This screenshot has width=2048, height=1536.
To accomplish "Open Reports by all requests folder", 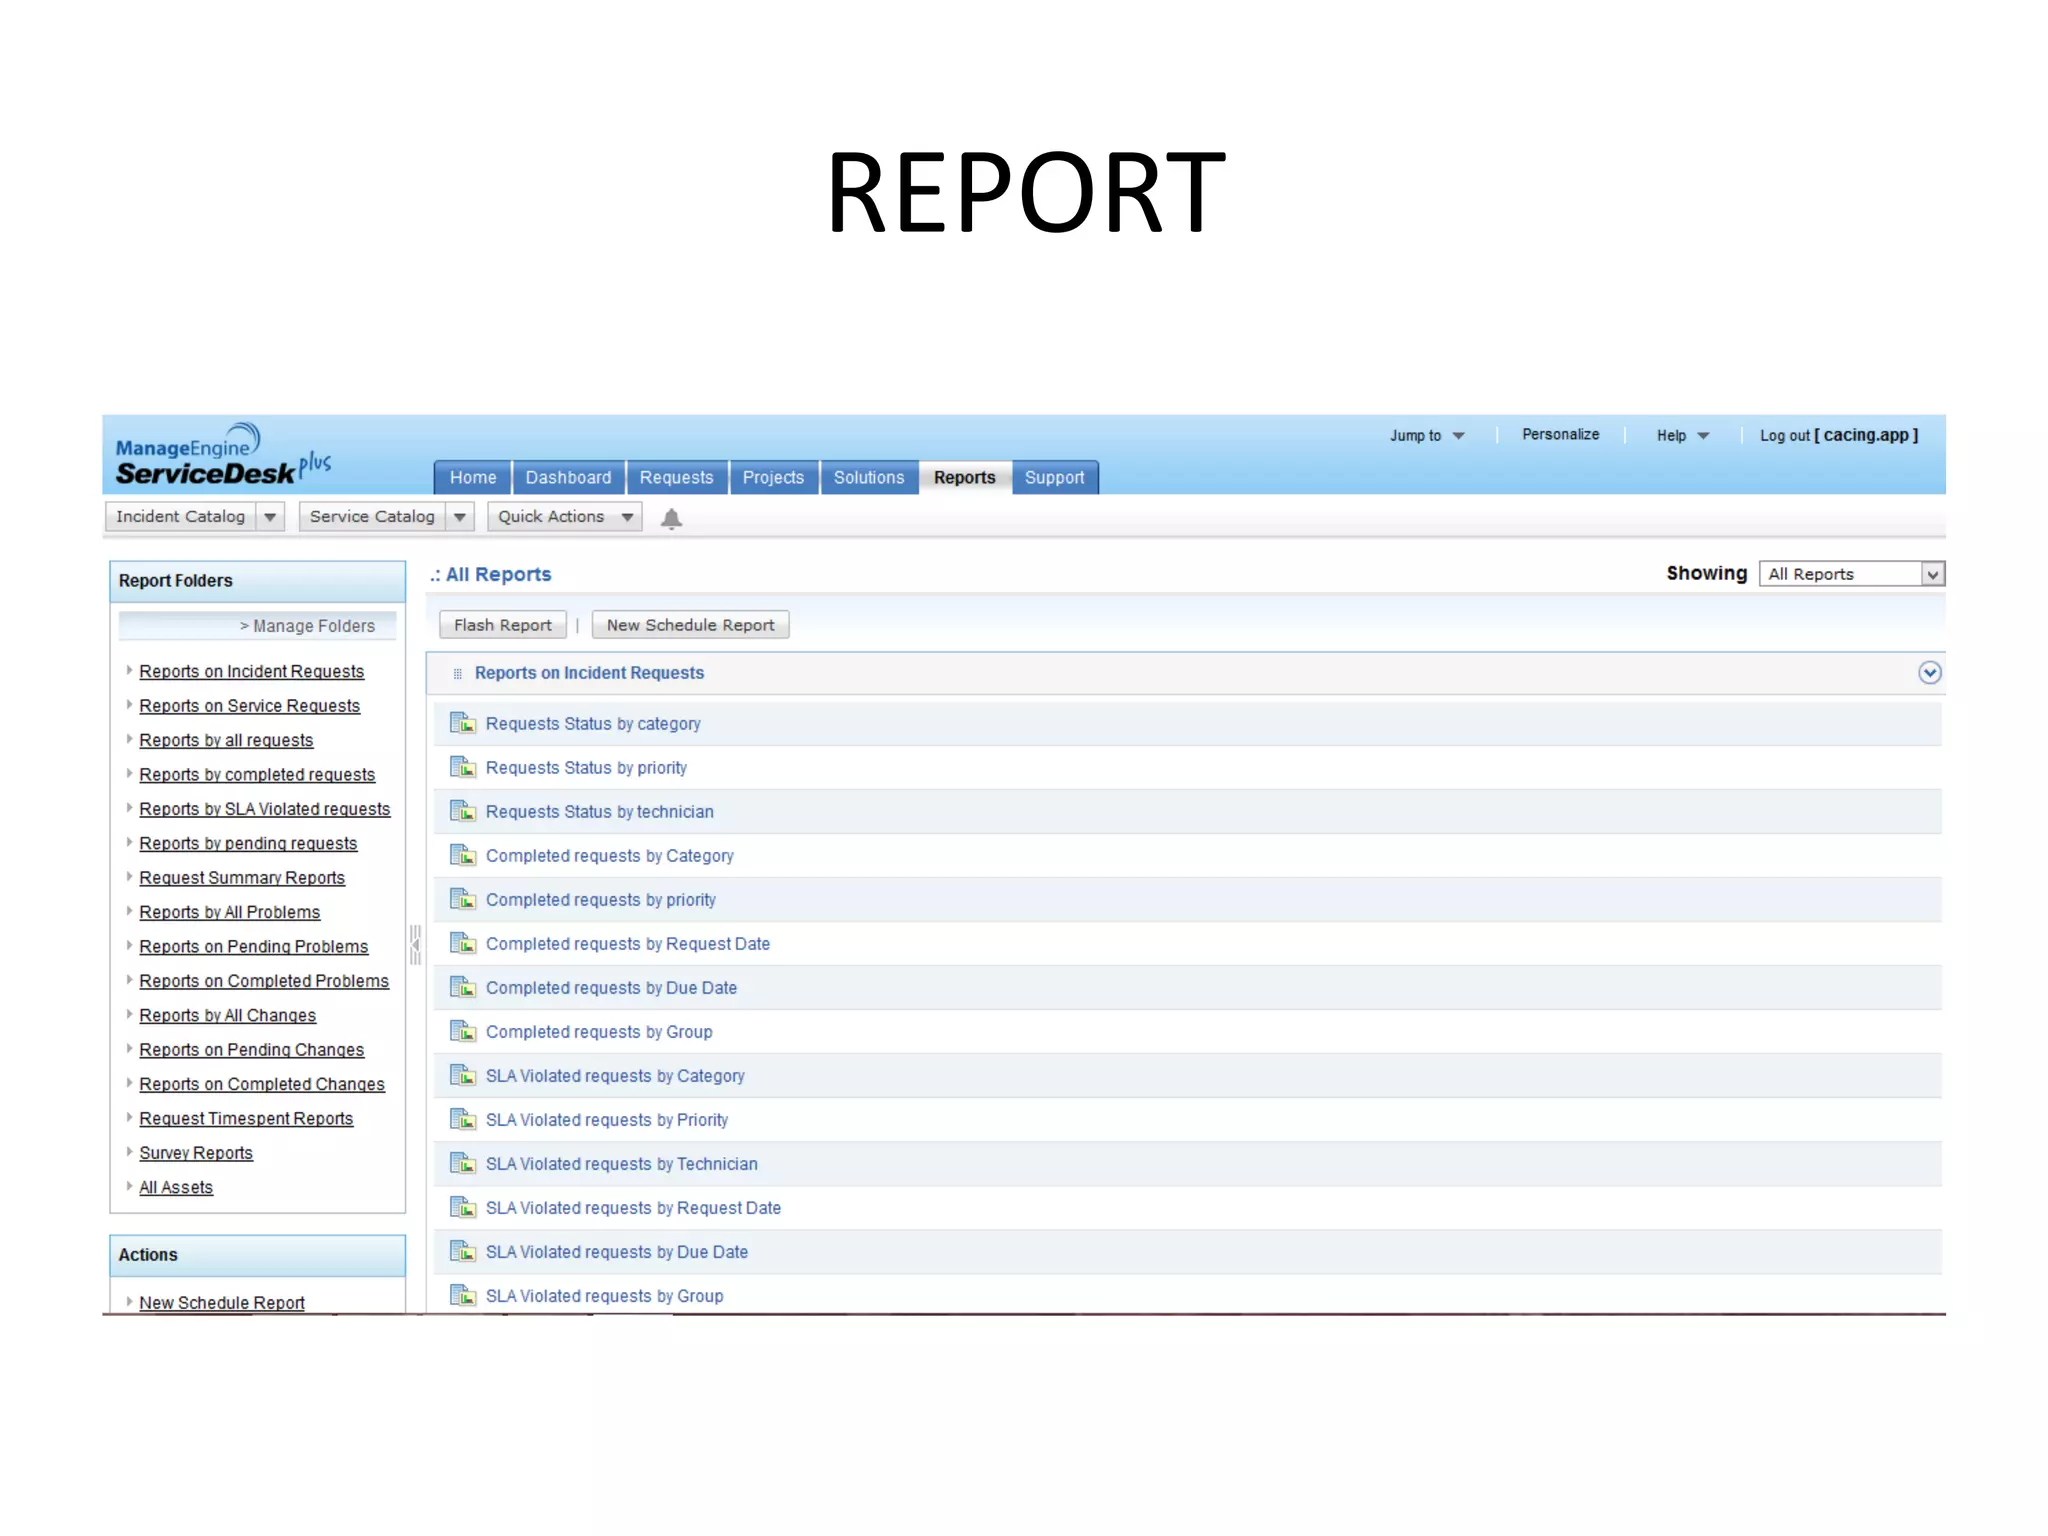I will pyautogui.click(x=226, y=740).
